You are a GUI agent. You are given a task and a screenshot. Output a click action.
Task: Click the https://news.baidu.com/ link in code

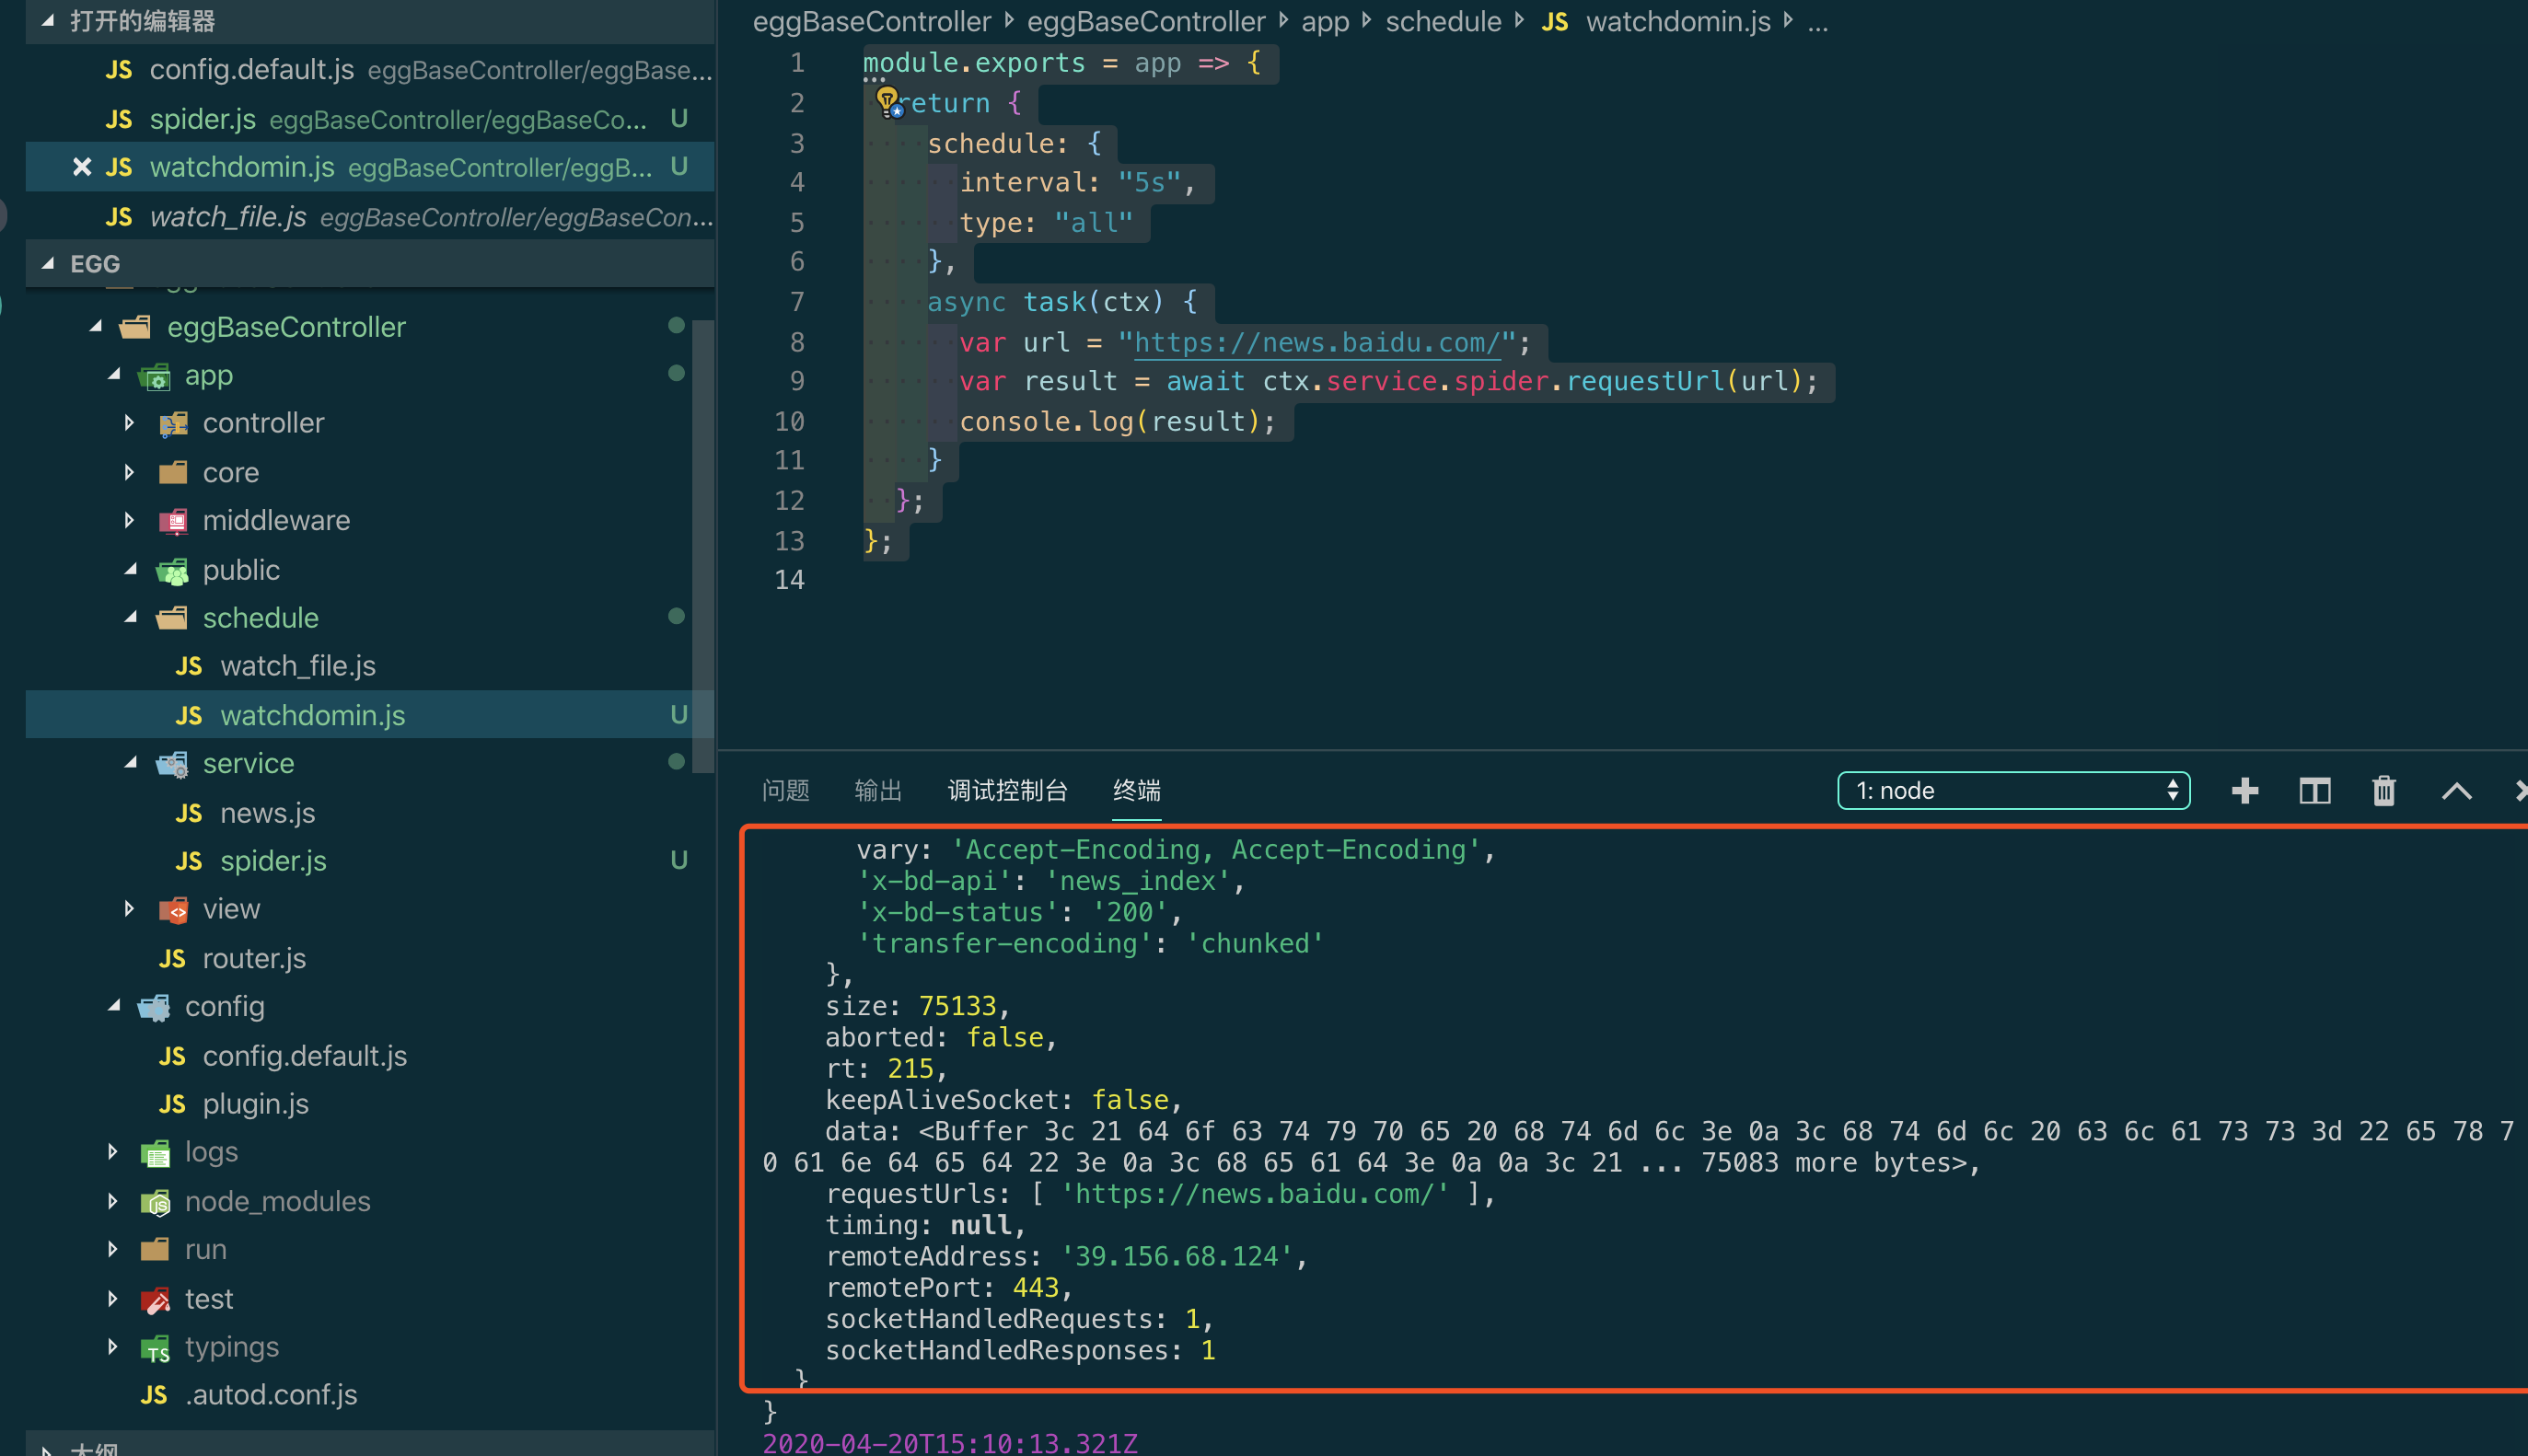(1317, 342)
